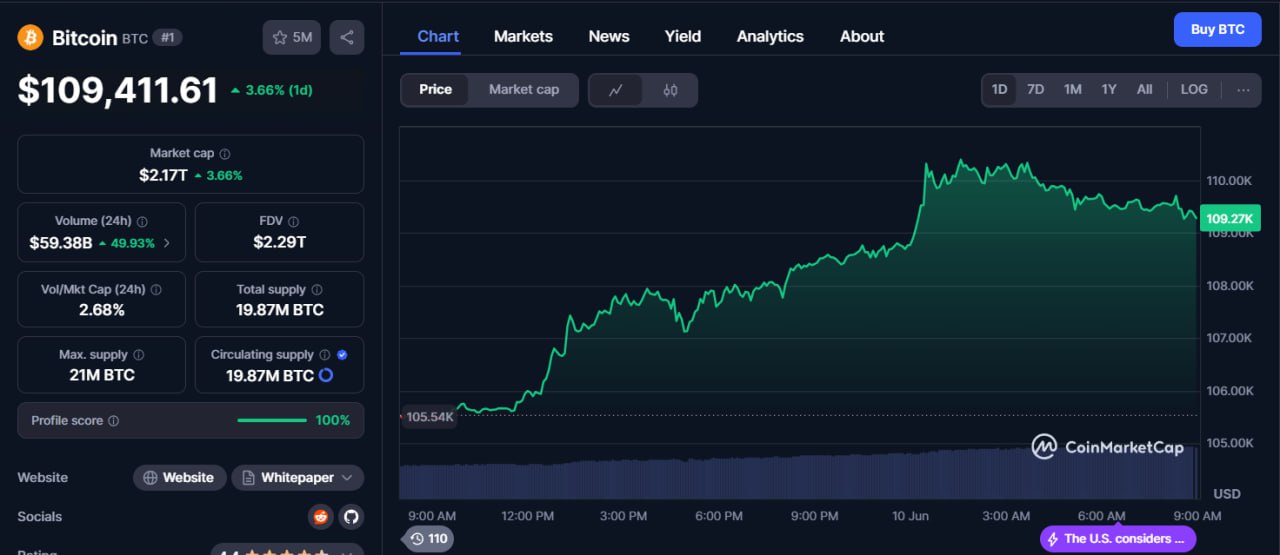1280x555 pixels.
Task: Open the Reddit social icon
Action: click(321, 517)
